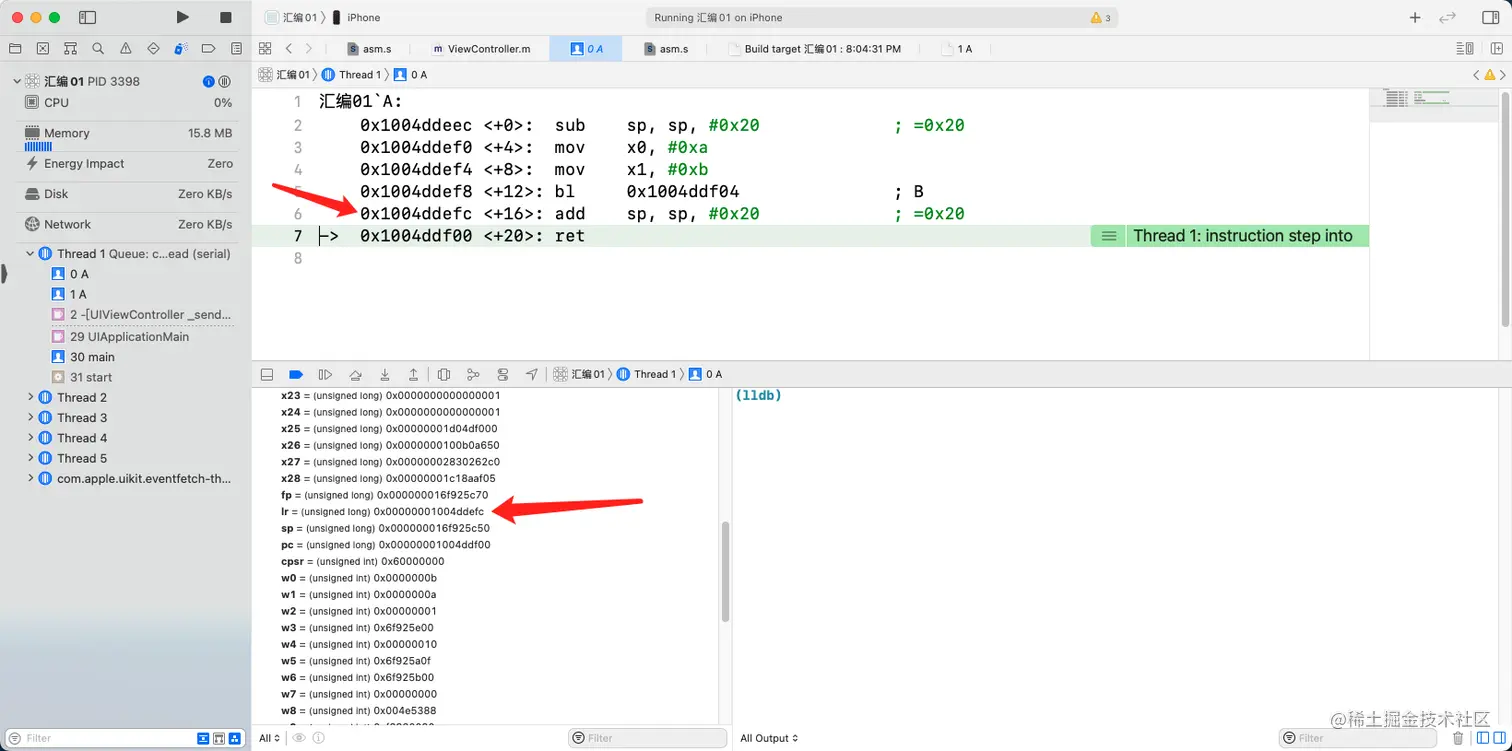Image resolution: width=1512 pixels, height=751 pixels.
Task: Open the Symbol navigator
Action: (x=70, y=48)
